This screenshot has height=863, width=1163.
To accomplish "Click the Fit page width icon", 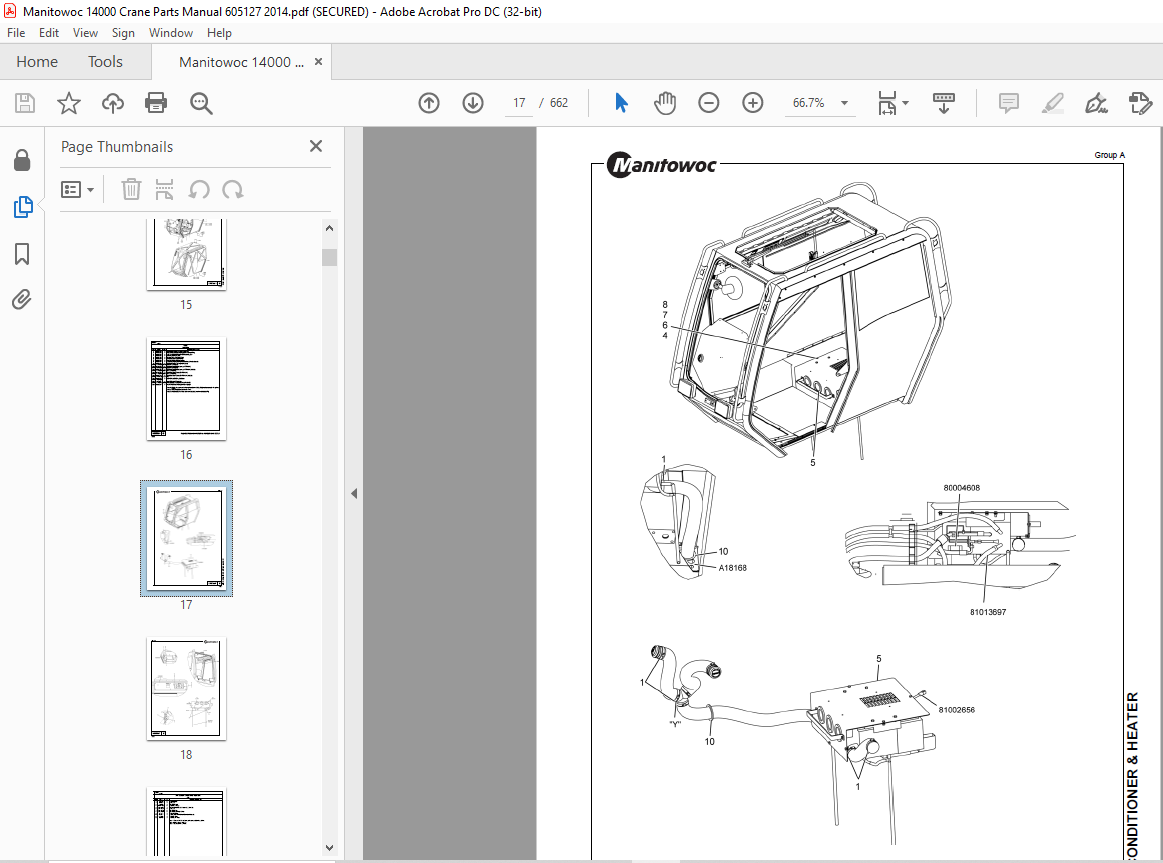I will pos(887,103).
